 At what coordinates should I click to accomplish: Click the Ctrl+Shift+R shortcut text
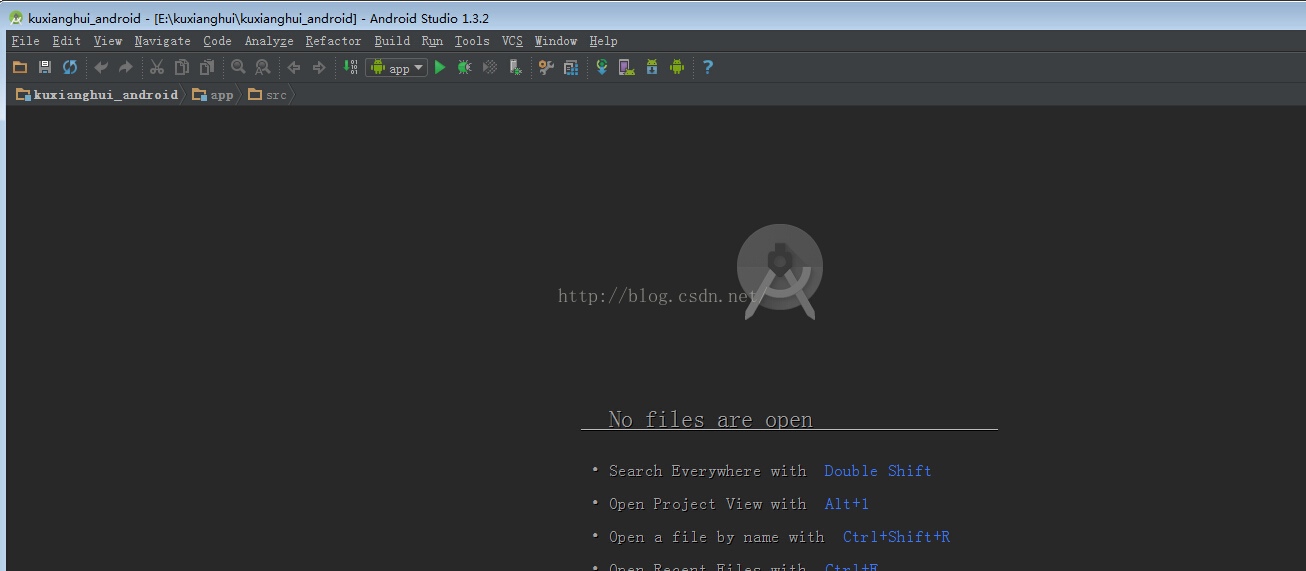(x=897, y=537)
